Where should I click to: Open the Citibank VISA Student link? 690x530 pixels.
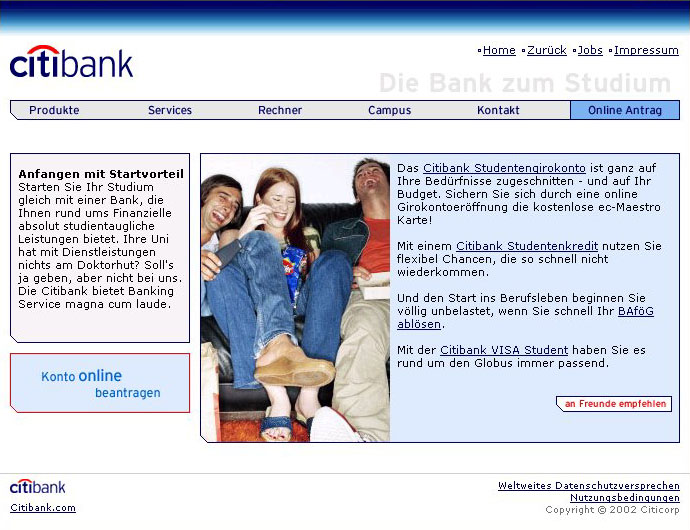click(504, 350)
